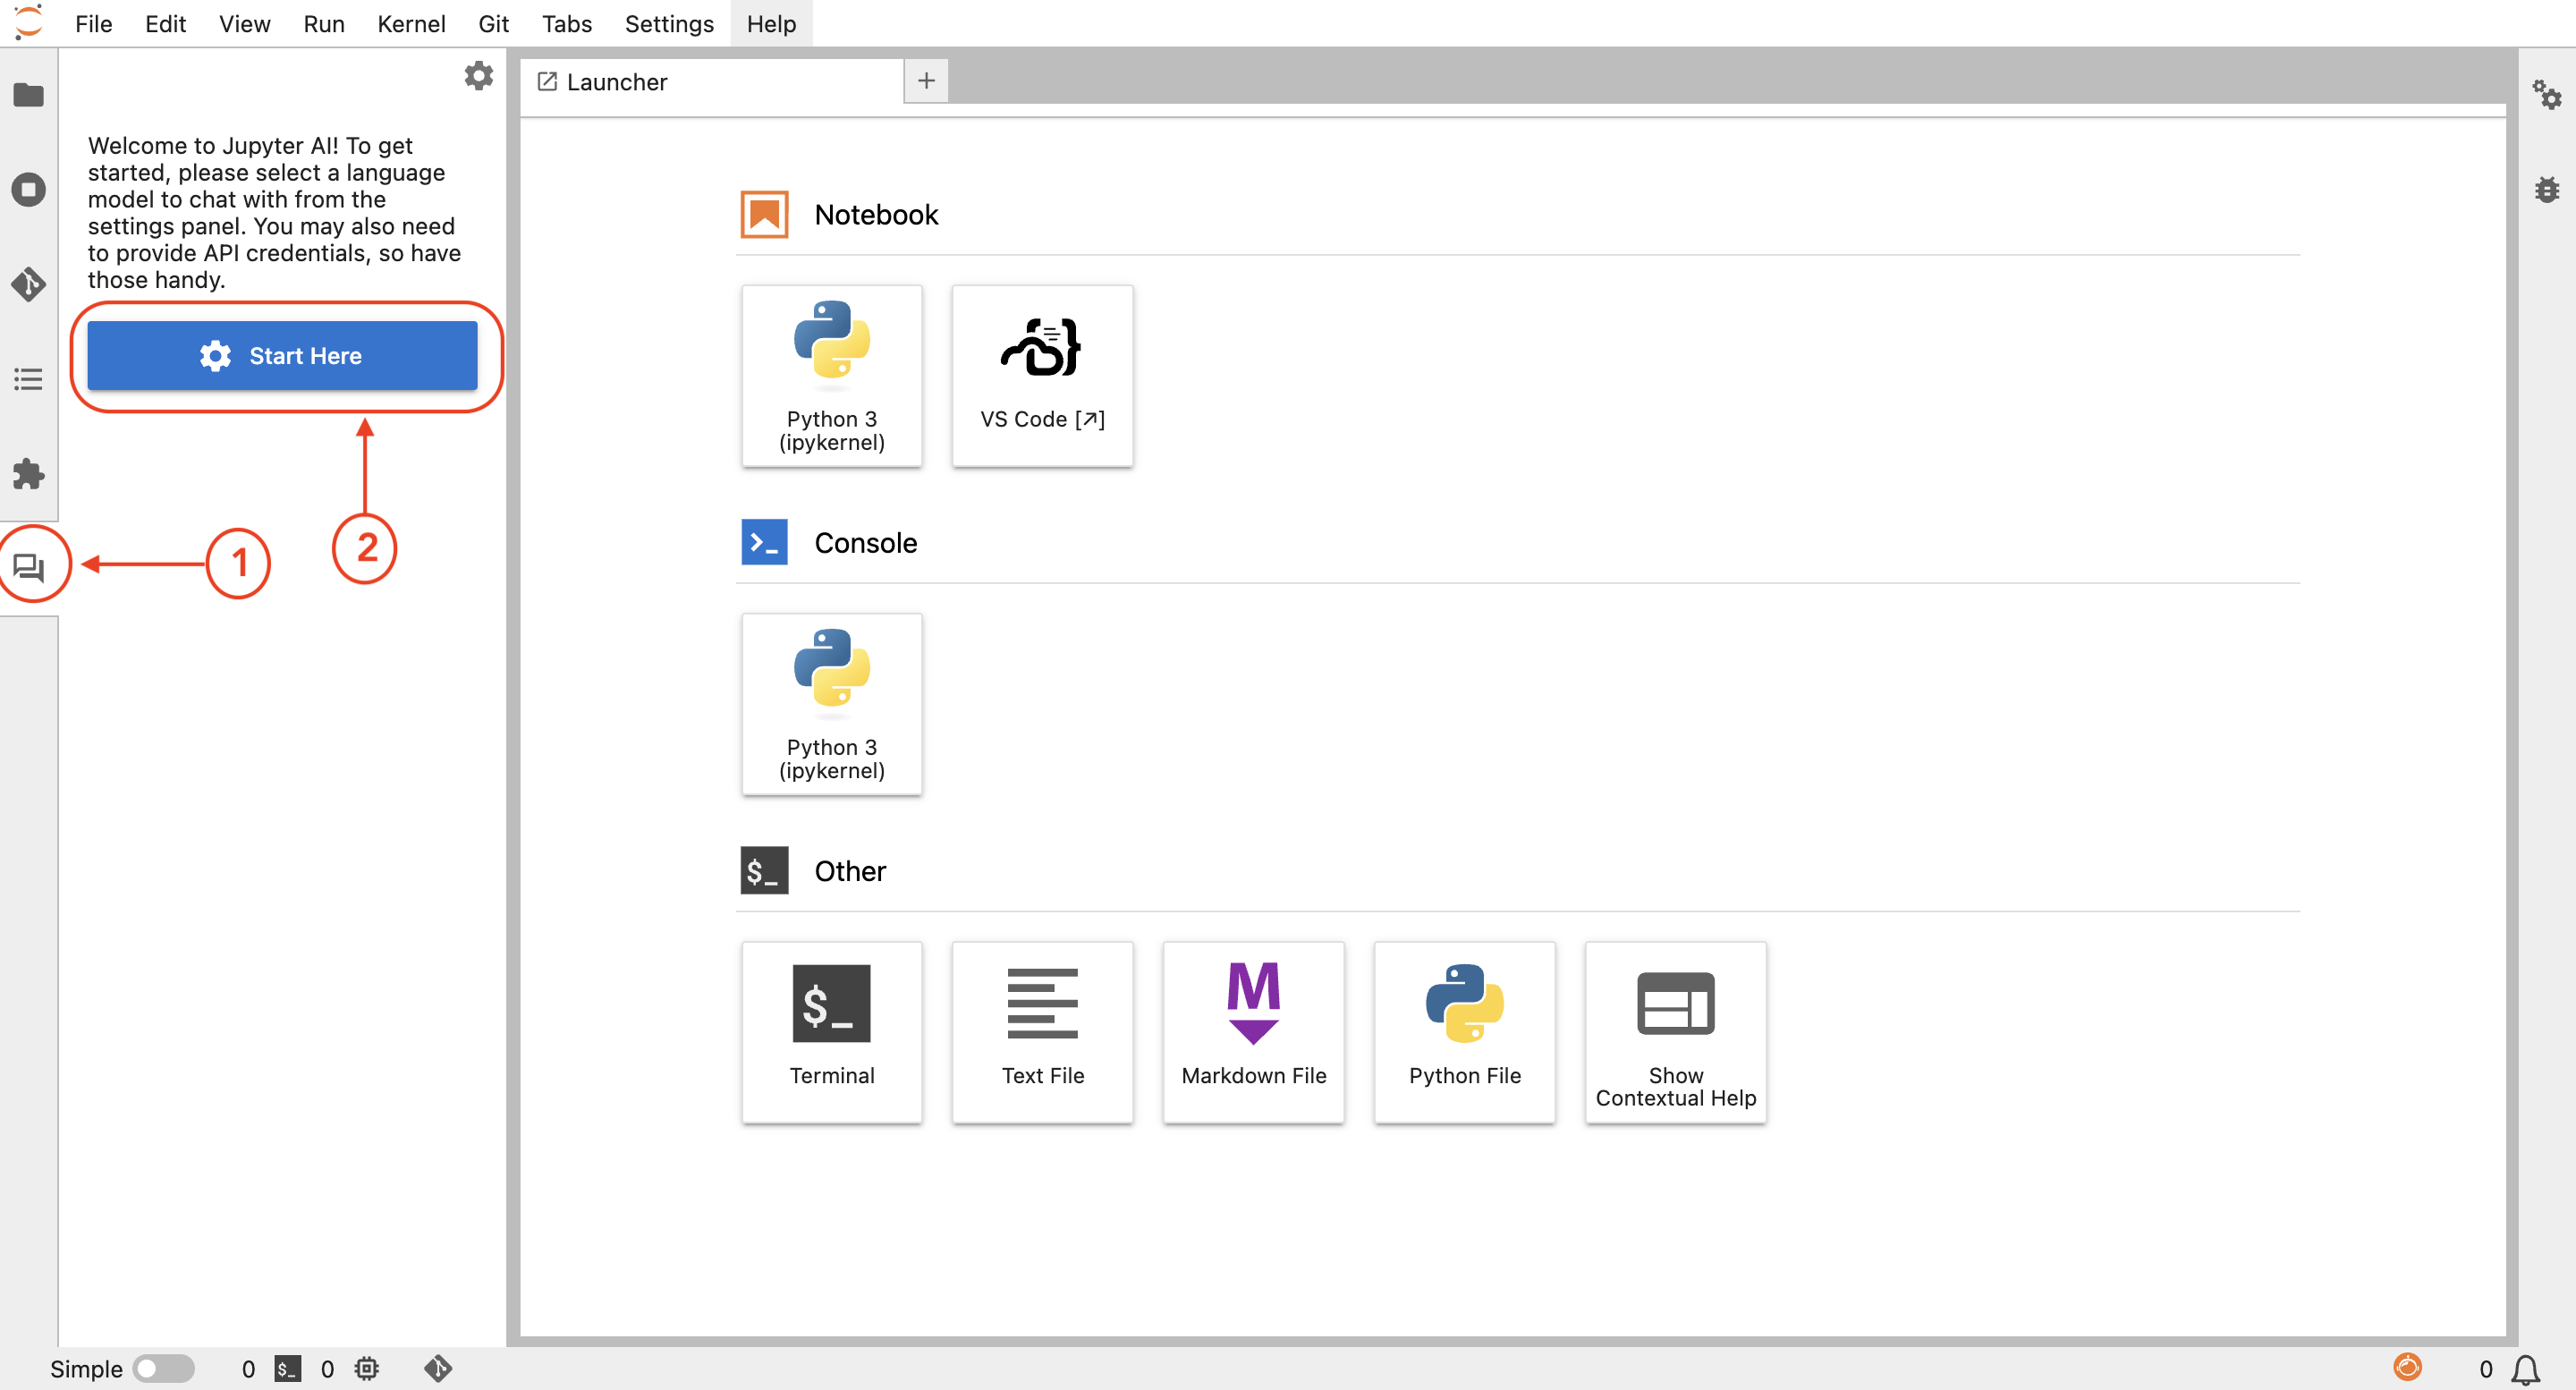Open the Kernel menu
The image size is (2576, 1390).
pyautogui.click(x=411, y=23)
